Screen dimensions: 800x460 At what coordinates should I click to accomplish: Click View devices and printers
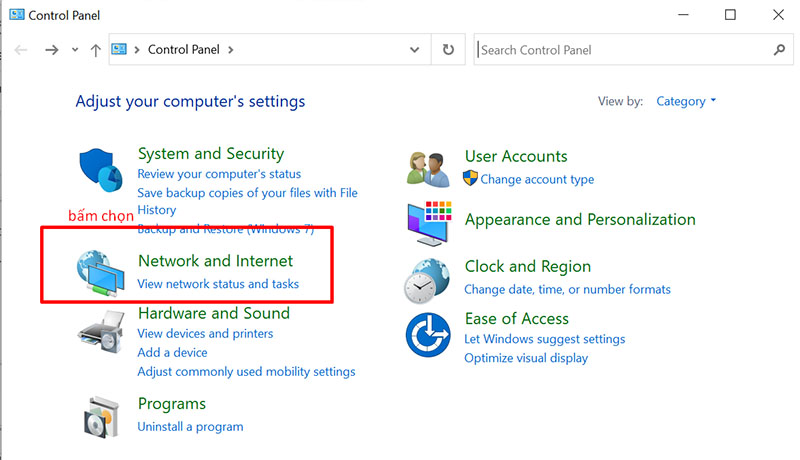205,334
